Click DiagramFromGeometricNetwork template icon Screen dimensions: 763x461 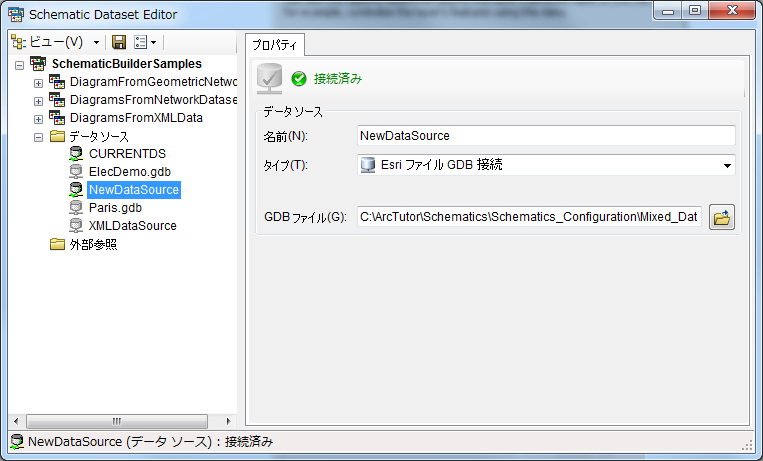pos(57,82)
